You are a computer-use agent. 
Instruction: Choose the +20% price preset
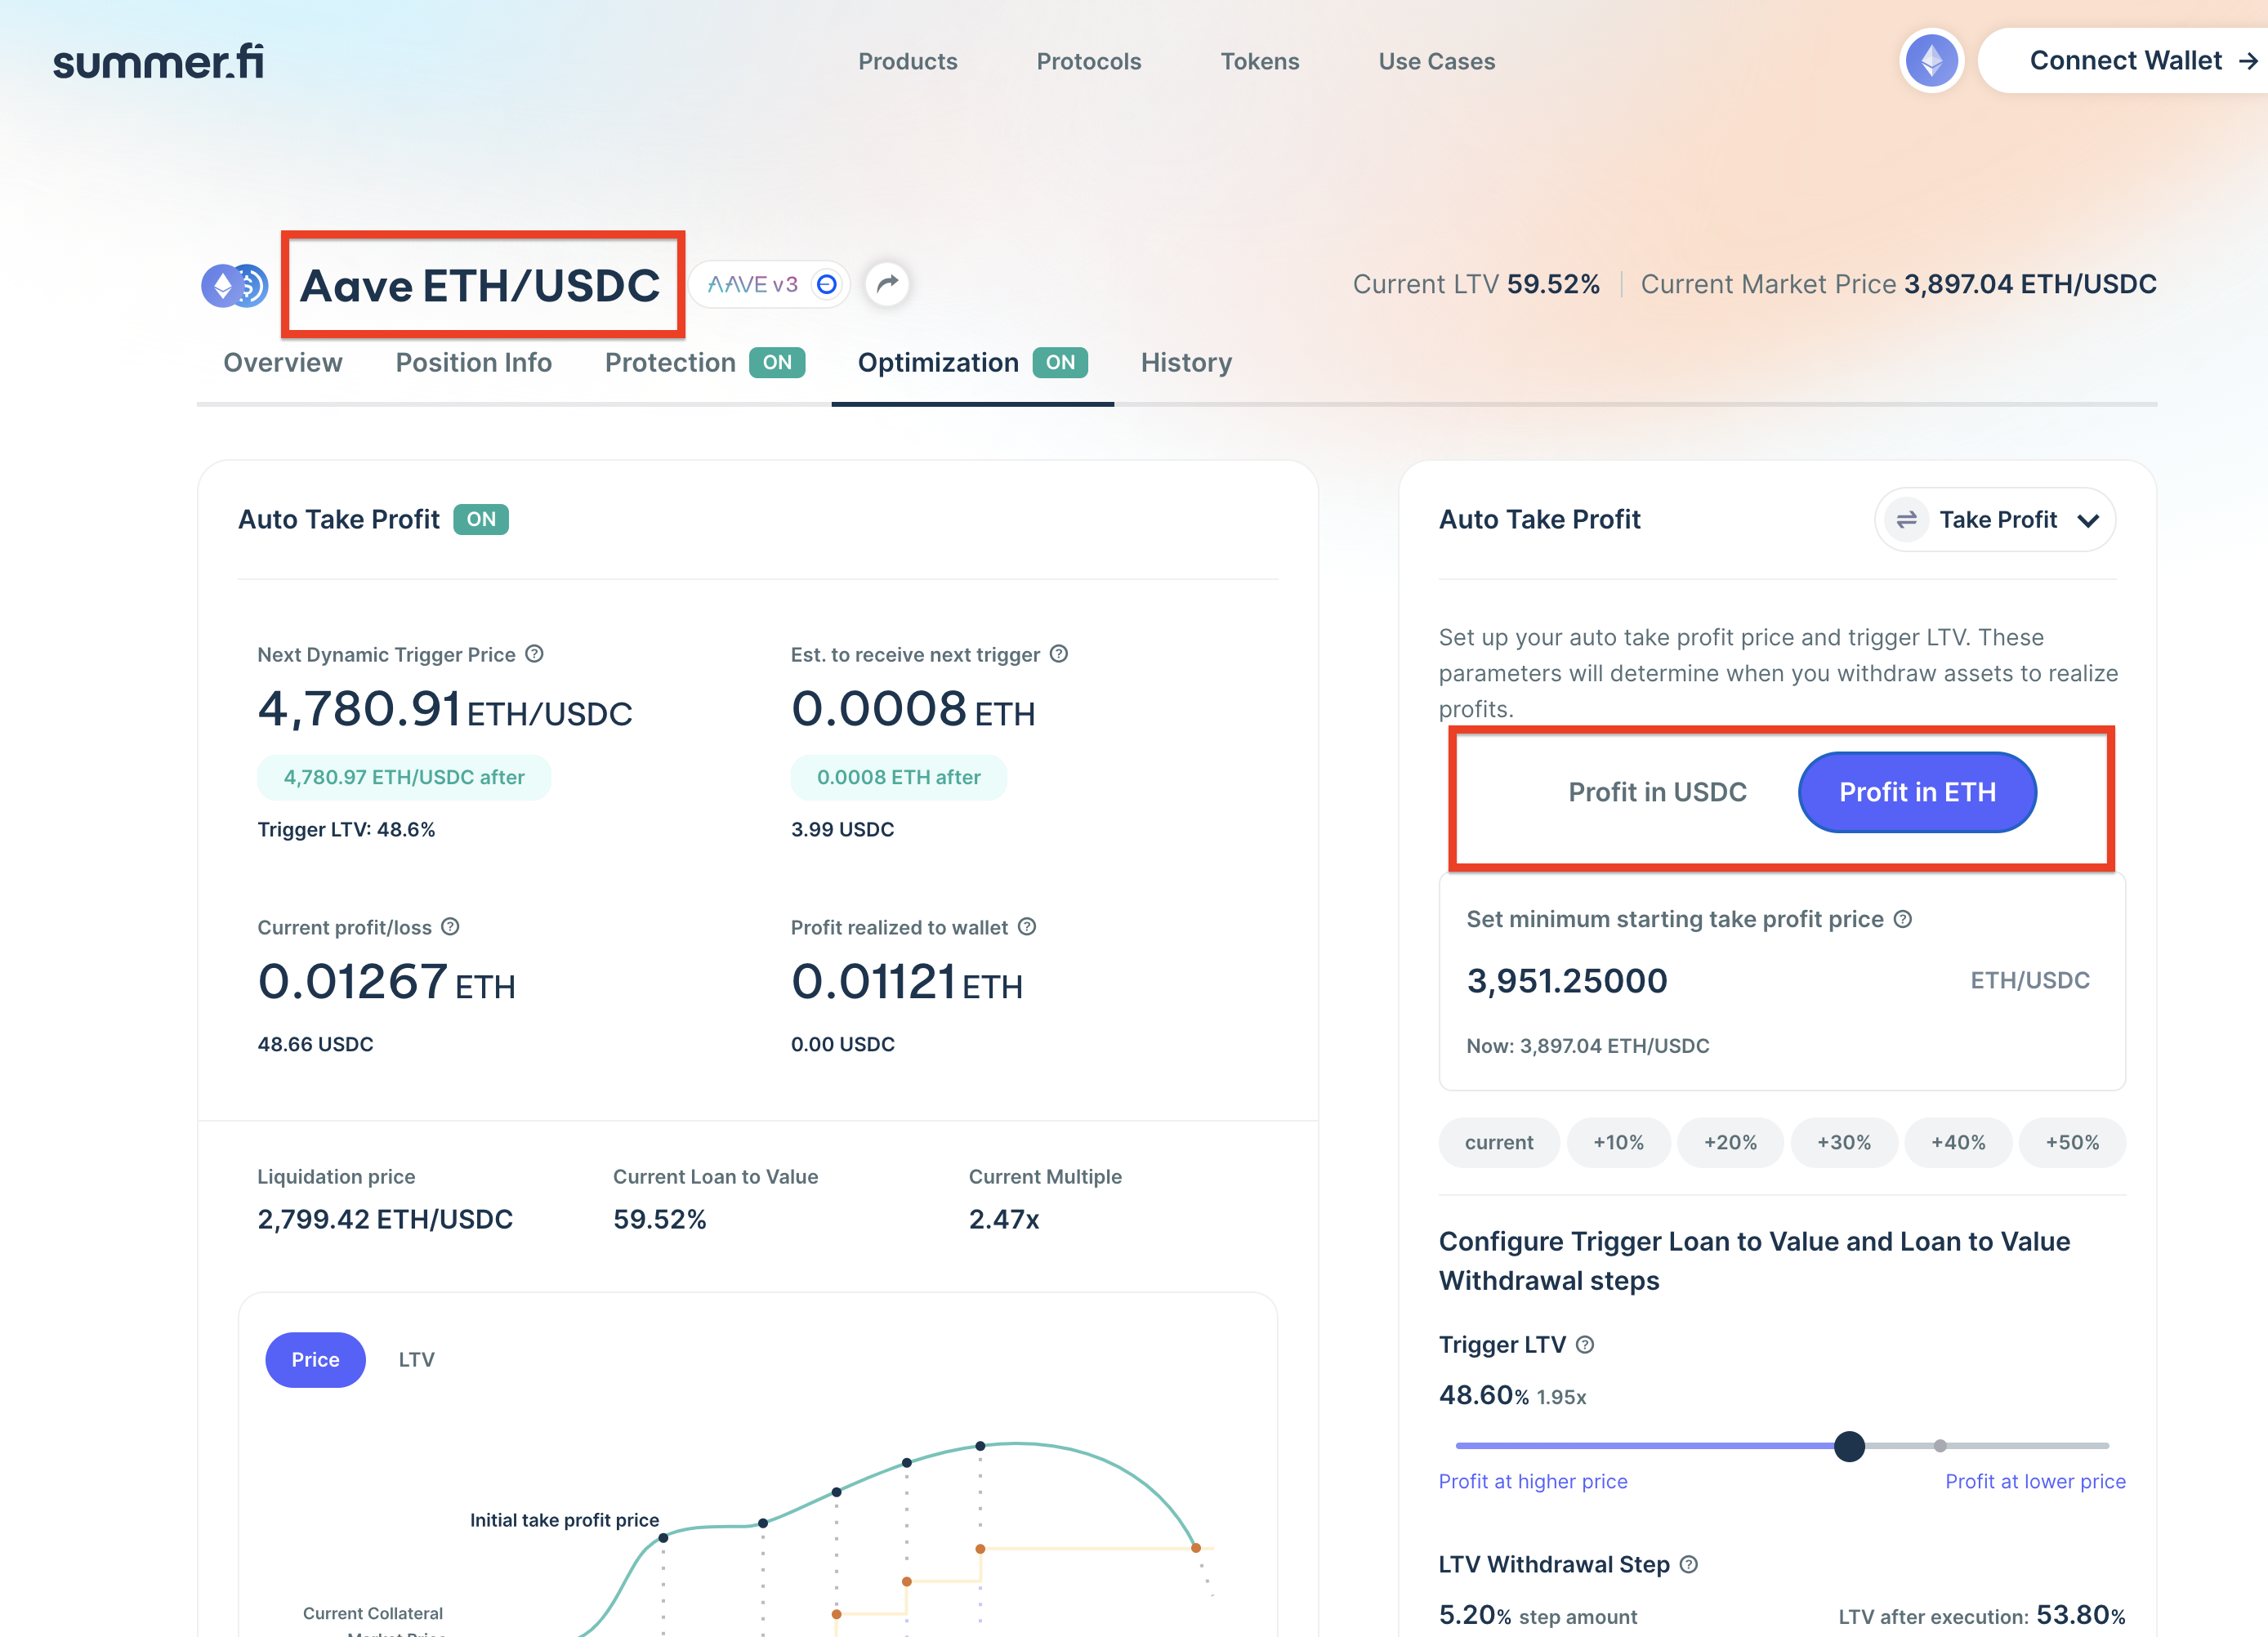pyautogui.click(x=1730, y=1142)
